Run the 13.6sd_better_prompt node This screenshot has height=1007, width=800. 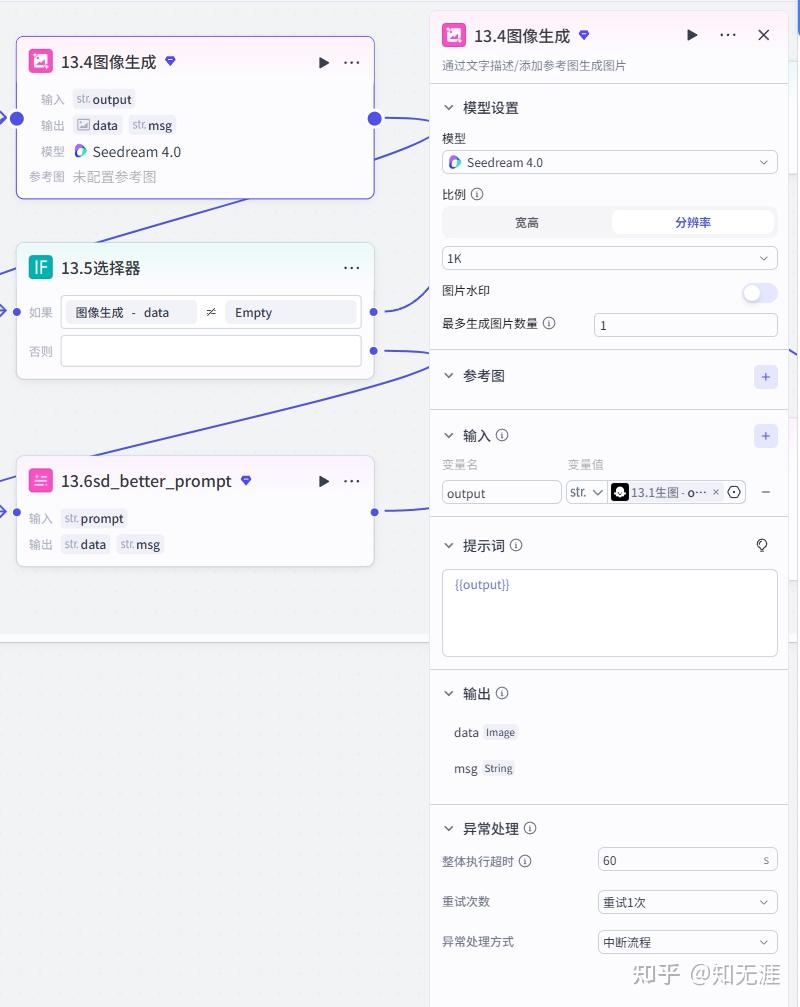tap(324, 481)
